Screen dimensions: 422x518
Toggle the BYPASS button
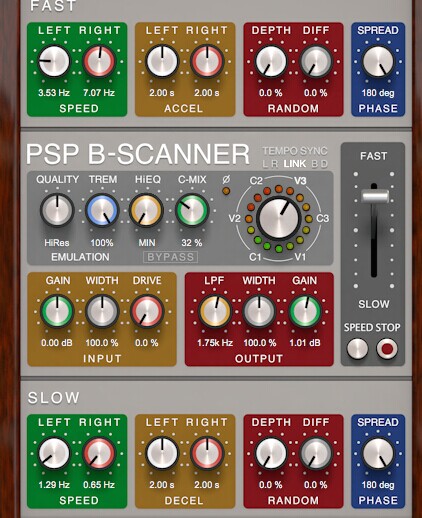coord(170,257)
